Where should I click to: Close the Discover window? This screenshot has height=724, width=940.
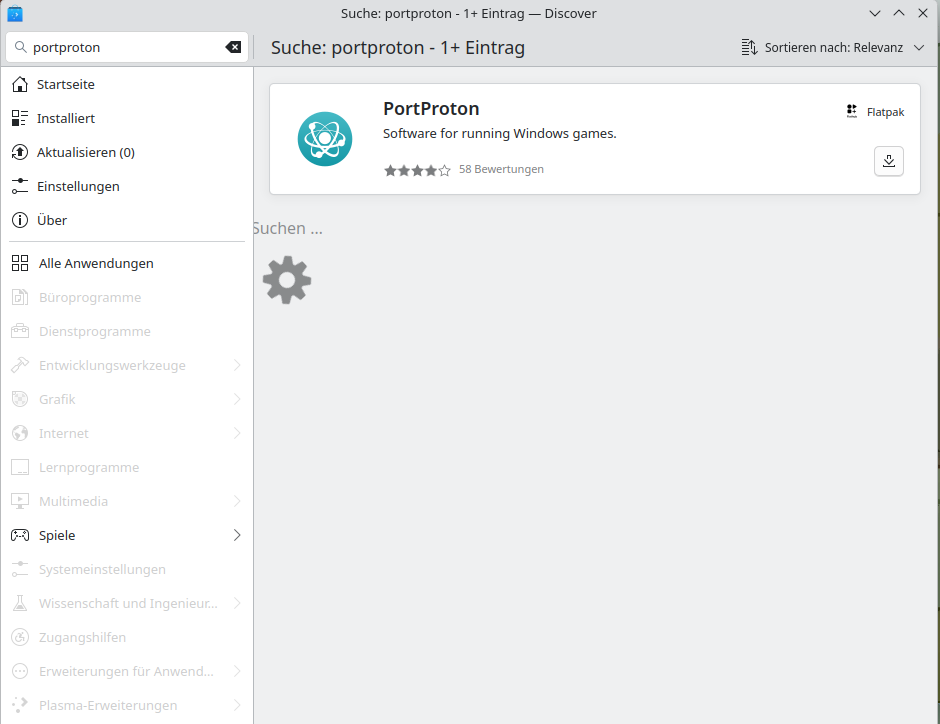(923, 13)
